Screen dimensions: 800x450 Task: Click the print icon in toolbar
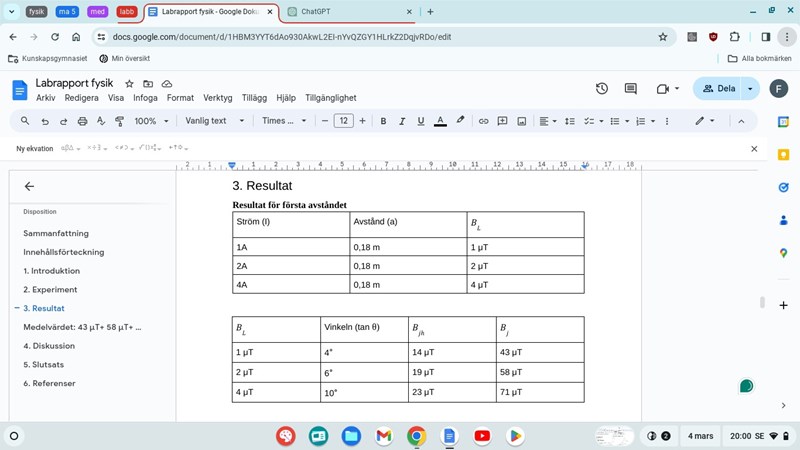click(x=82, y=121)
